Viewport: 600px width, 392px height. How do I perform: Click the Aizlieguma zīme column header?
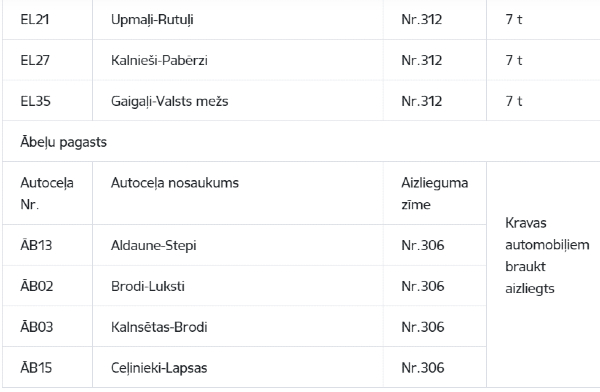pyautogui.click(x=435, y=193)
